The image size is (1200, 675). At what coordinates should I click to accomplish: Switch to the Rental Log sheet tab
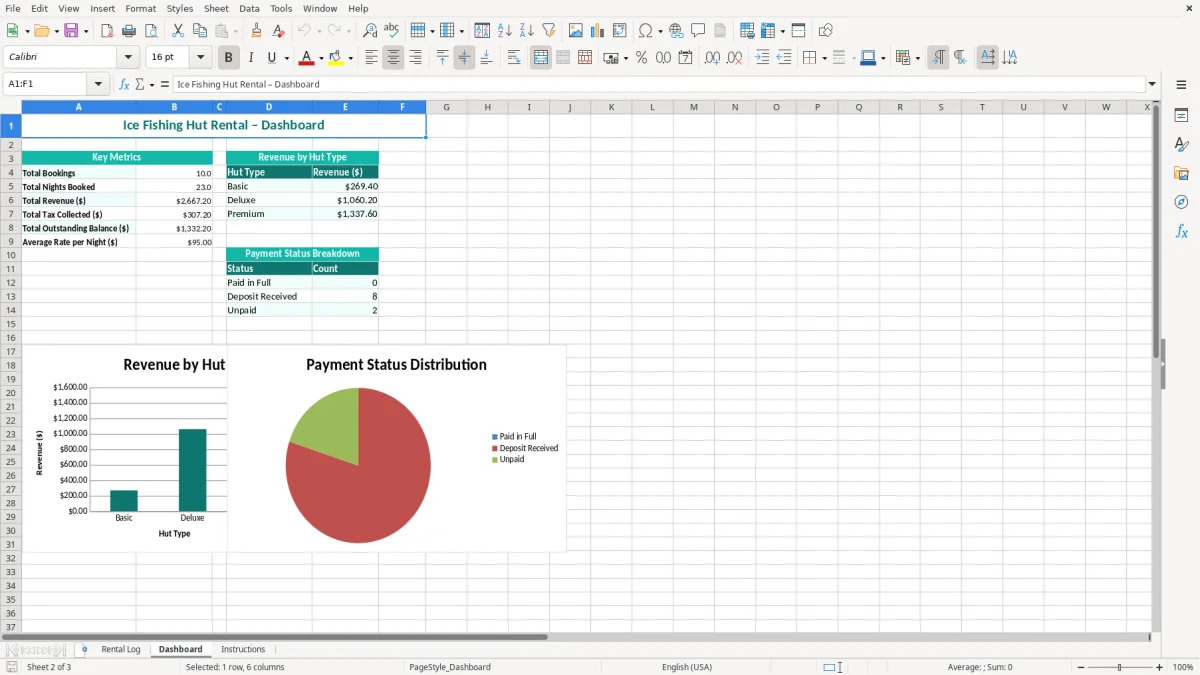121,649
